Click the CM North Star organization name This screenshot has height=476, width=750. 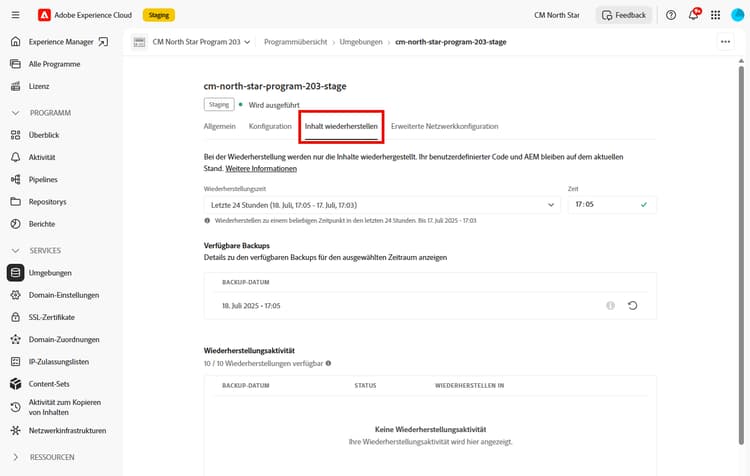point(556,15)
